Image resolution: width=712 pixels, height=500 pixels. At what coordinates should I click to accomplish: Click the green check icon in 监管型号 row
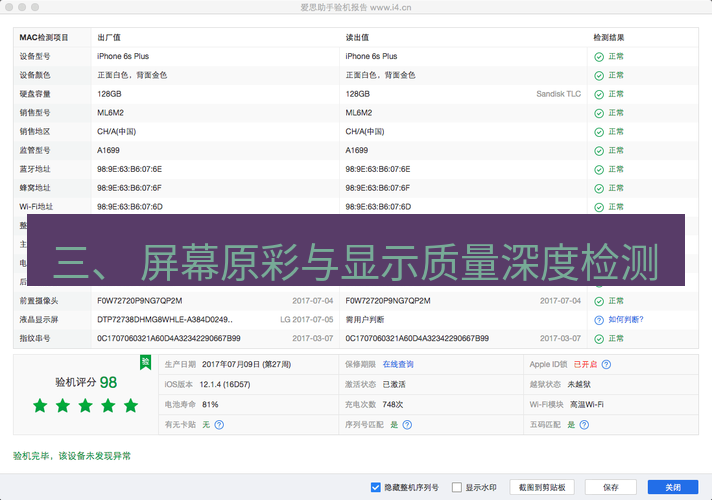click(x=599, y=151)
